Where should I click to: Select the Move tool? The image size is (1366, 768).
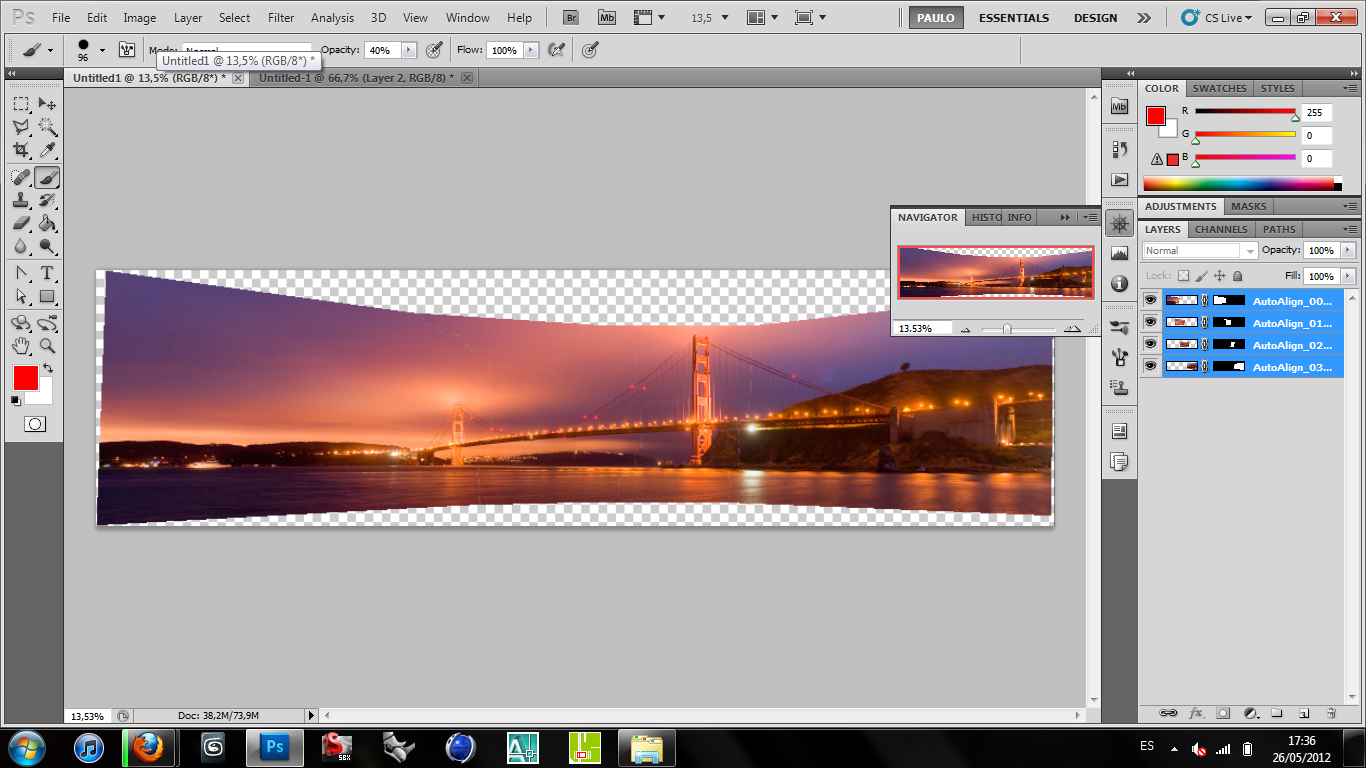(47, 104)
